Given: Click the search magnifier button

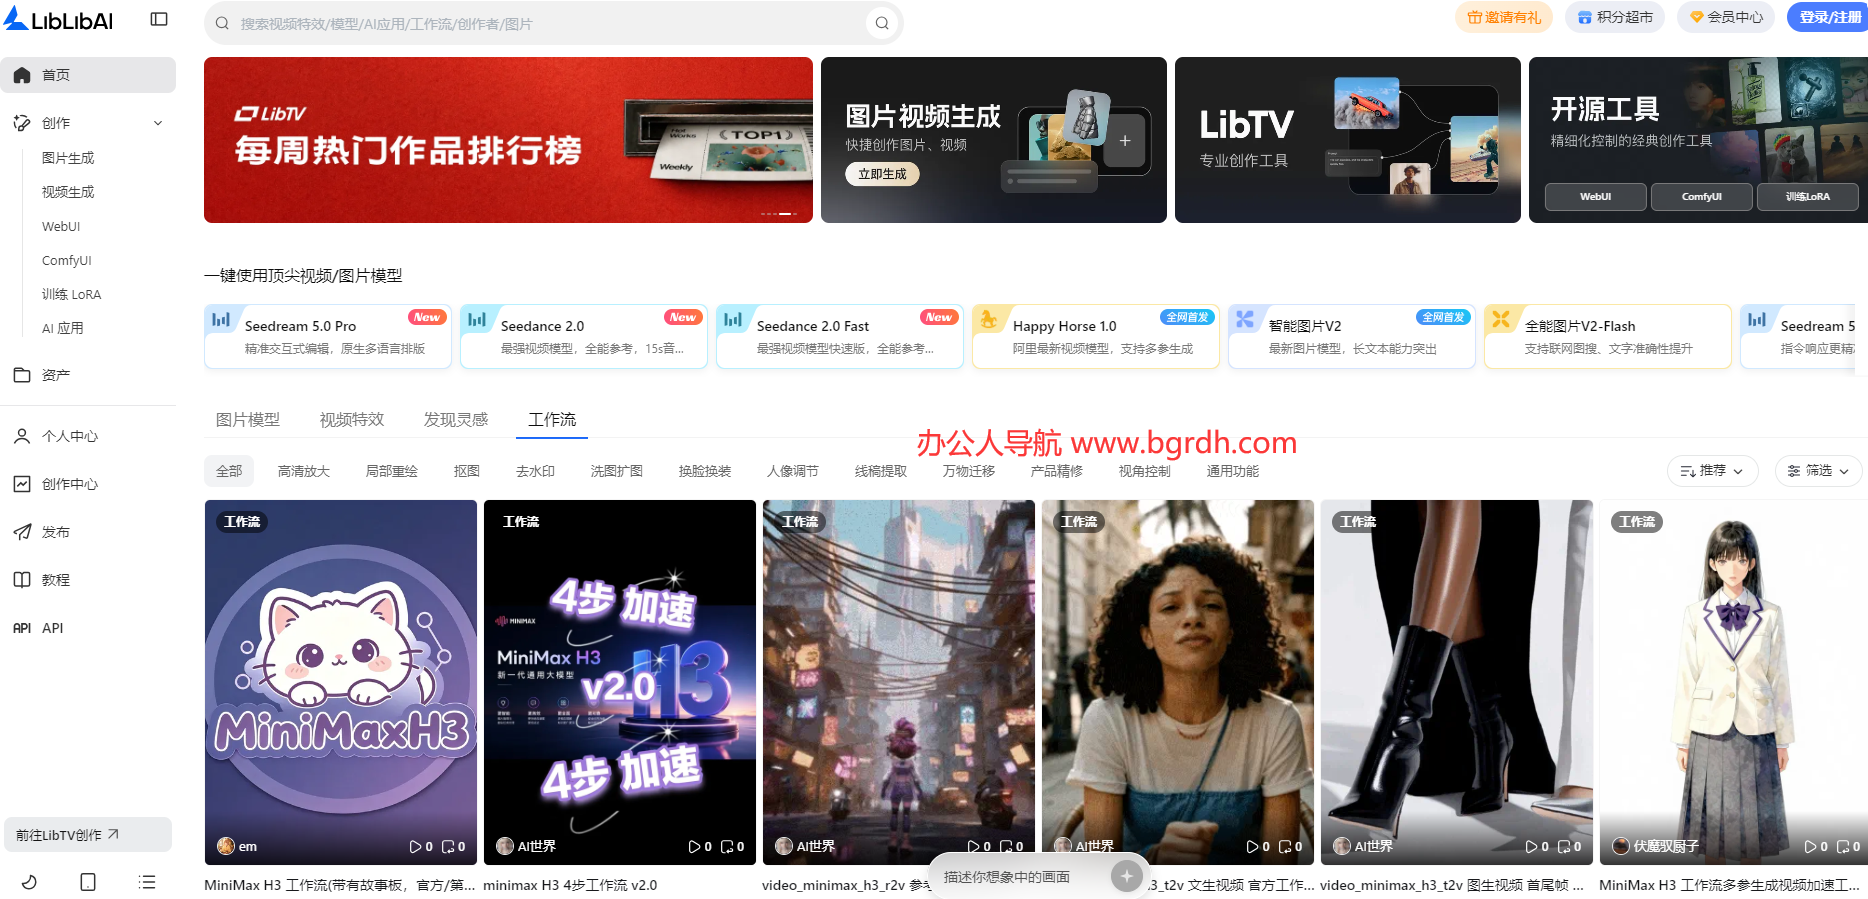Looking at the screenshot, I should click(x=881, y=23).
